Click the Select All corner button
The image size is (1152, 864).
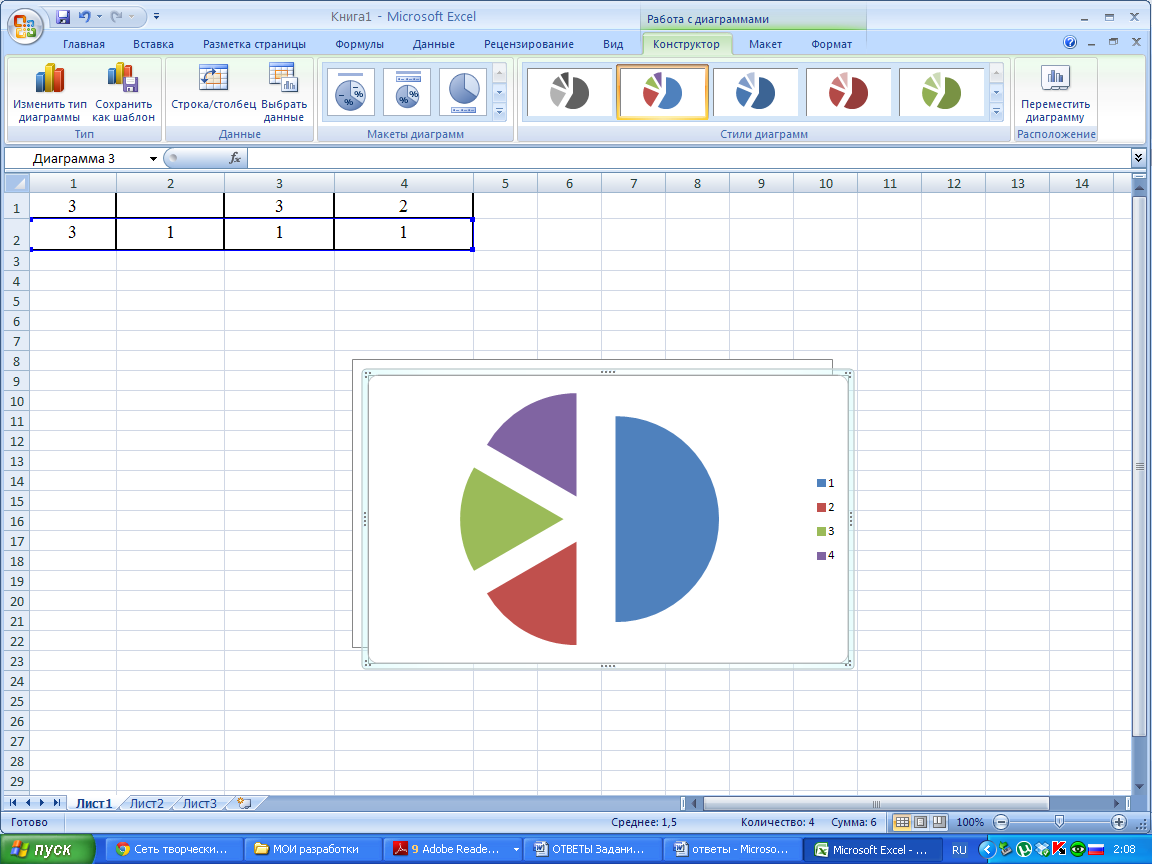point(17,183)
